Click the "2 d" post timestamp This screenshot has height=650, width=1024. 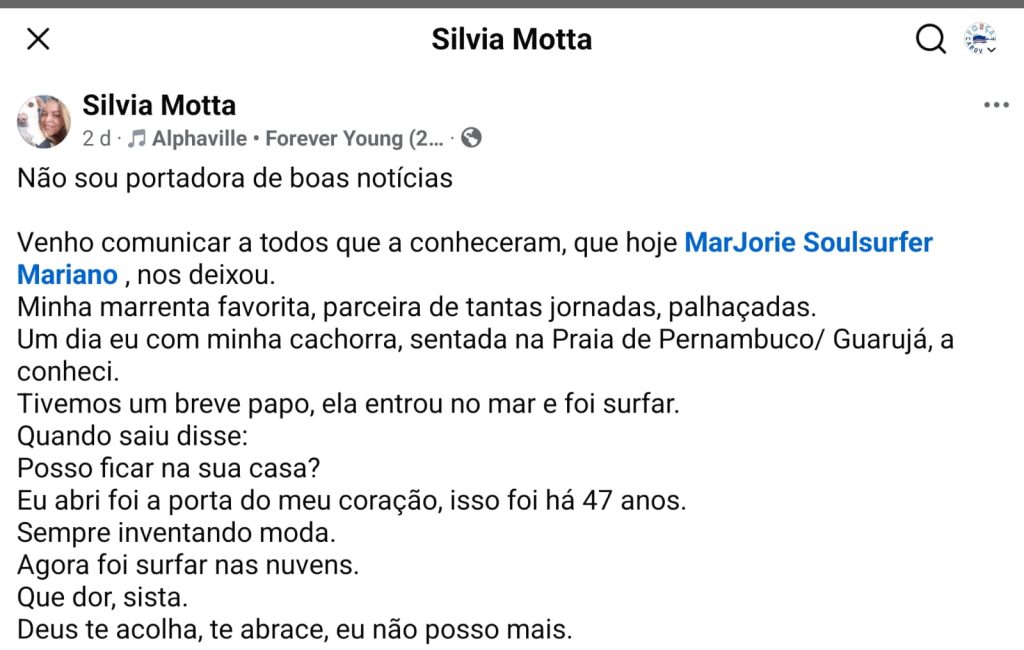[96, 138]
